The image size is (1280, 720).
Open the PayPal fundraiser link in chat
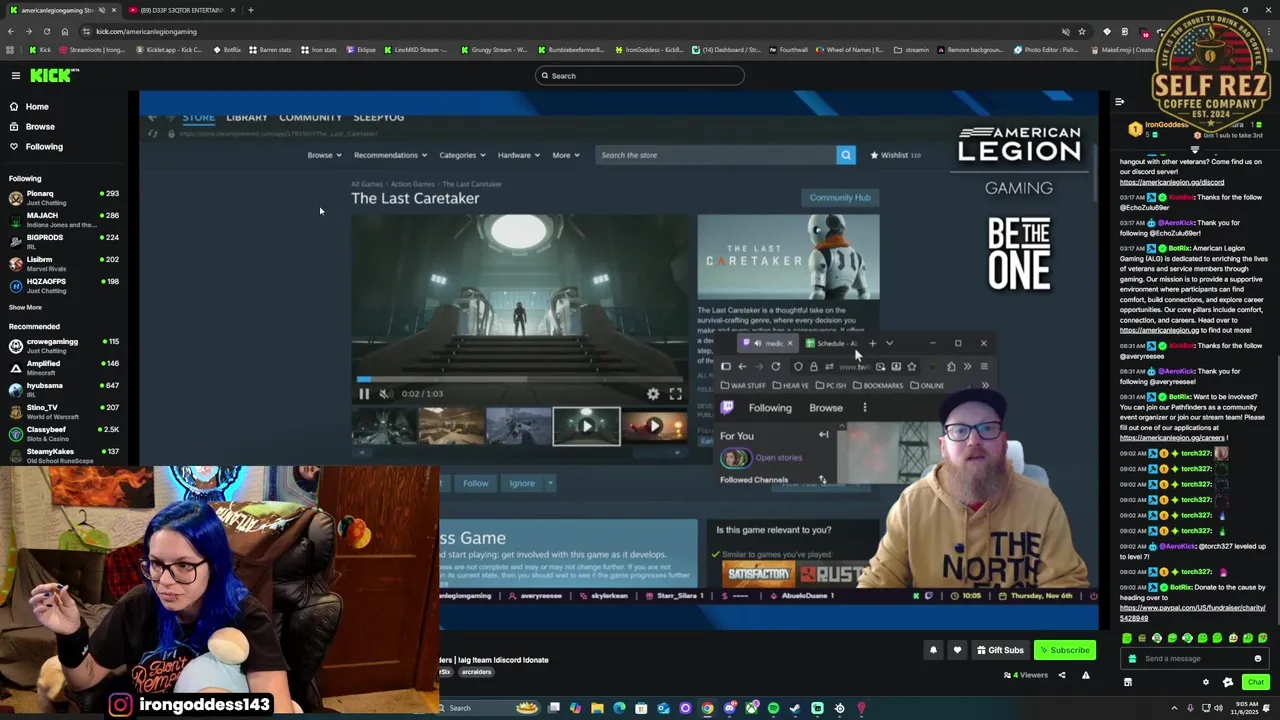click(1192, 613)
